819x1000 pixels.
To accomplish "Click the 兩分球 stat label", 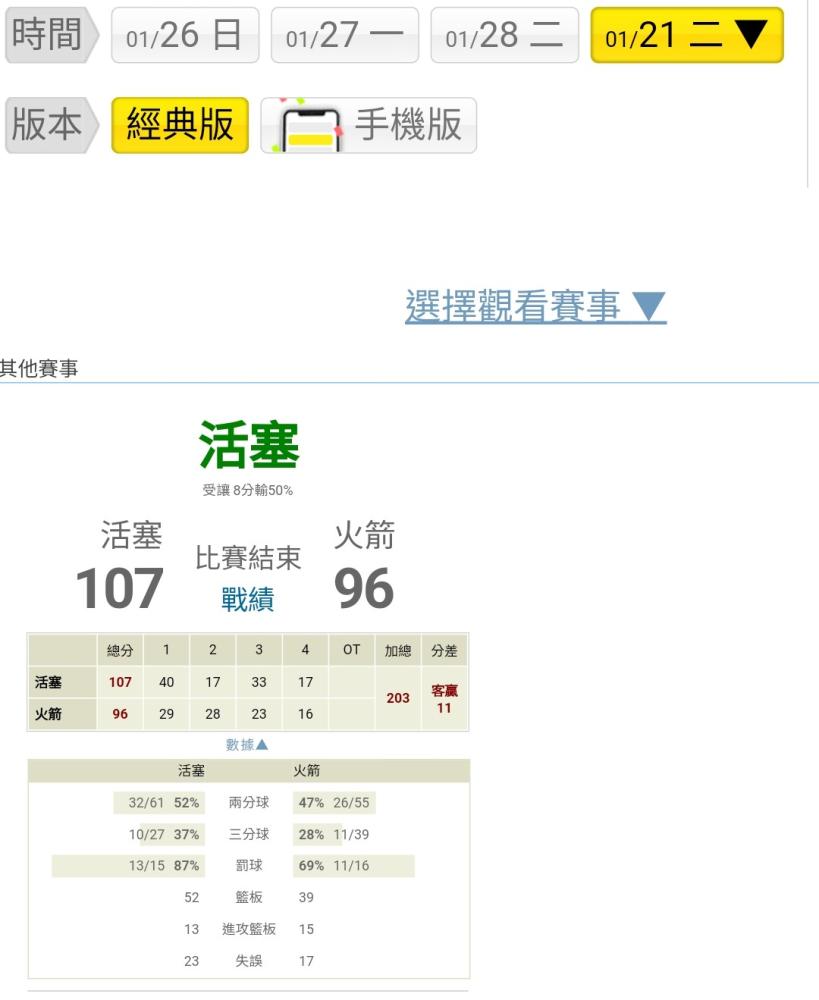I will tap(249, 802).
